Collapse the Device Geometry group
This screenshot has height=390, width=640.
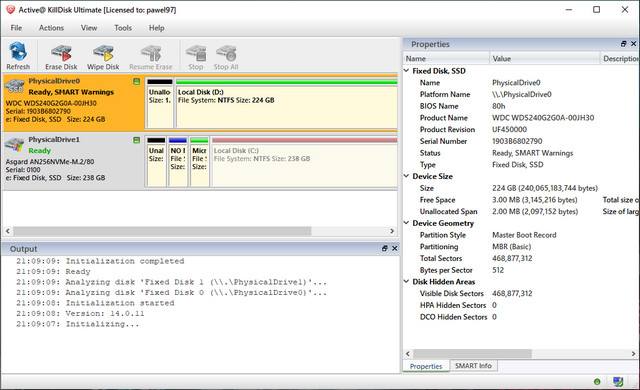[x=407, y=223]
